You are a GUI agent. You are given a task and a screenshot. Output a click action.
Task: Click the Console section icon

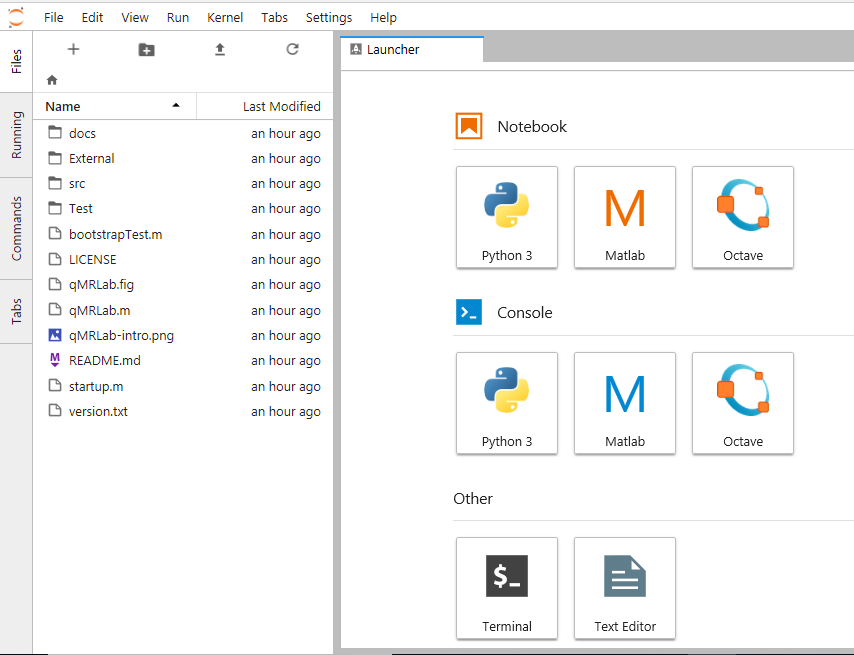point(469,312)
